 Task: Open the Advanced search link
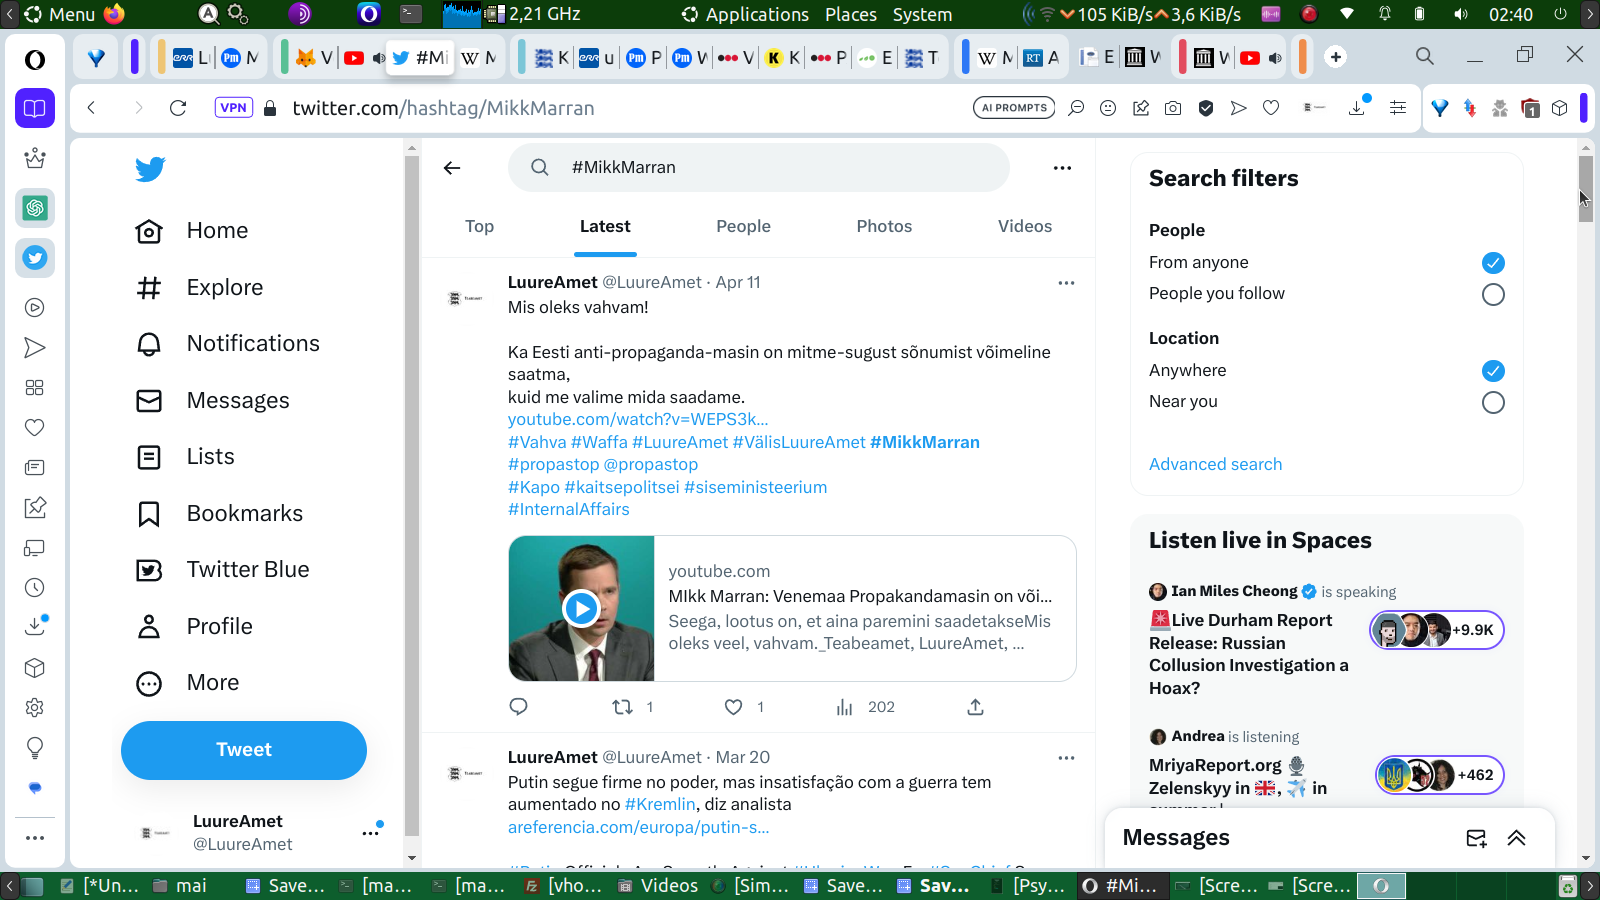coord(1215,464)
